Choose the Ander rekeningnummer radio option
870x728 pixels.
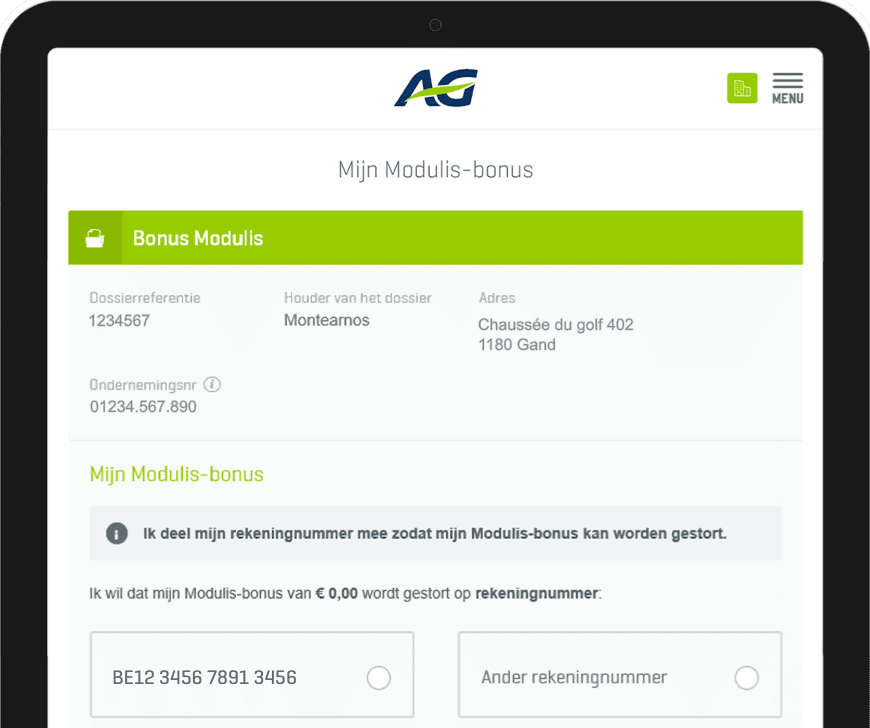click(x=746, y=678)
